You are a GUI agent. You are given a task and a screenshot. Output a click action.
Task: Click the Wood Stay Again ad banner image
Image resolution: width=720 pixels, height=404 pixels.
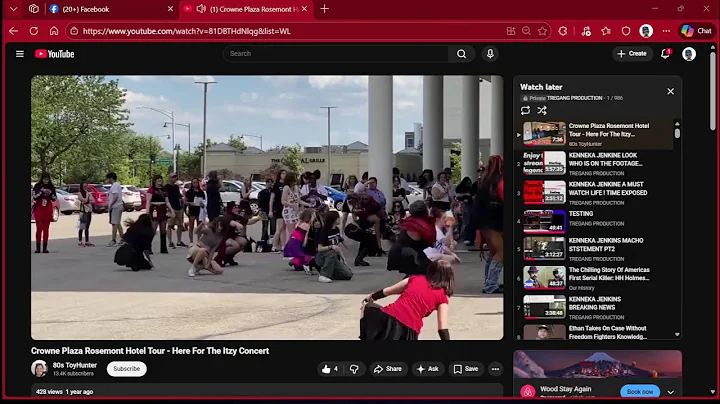597,365
